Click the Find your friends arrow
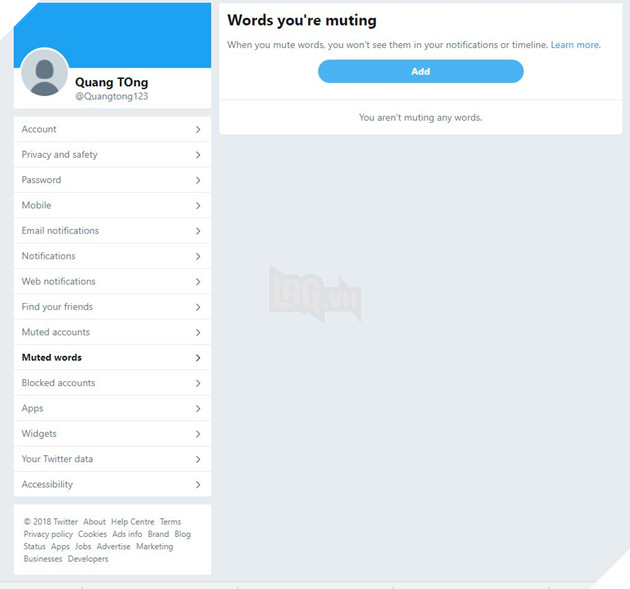The height and width of the screenshot is (589, 630). [198, 307]
